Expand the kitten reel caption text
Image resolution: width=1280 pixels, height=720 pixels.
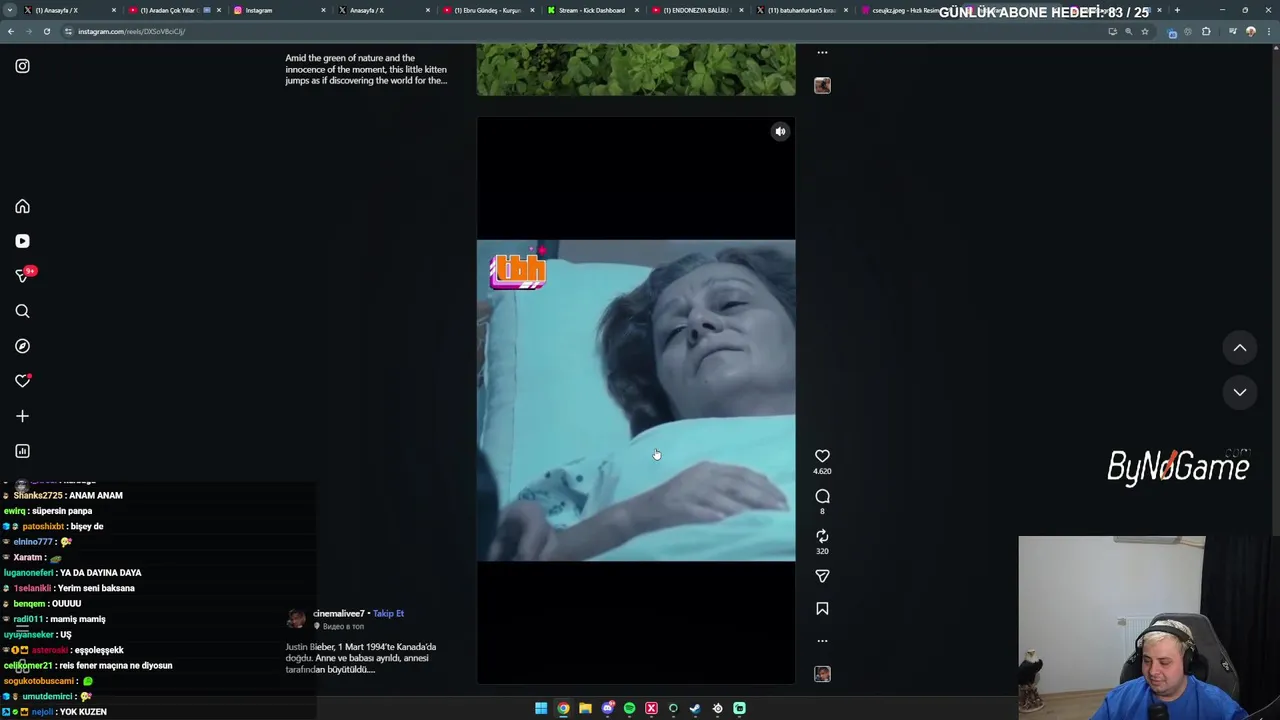tap(366, 69)
